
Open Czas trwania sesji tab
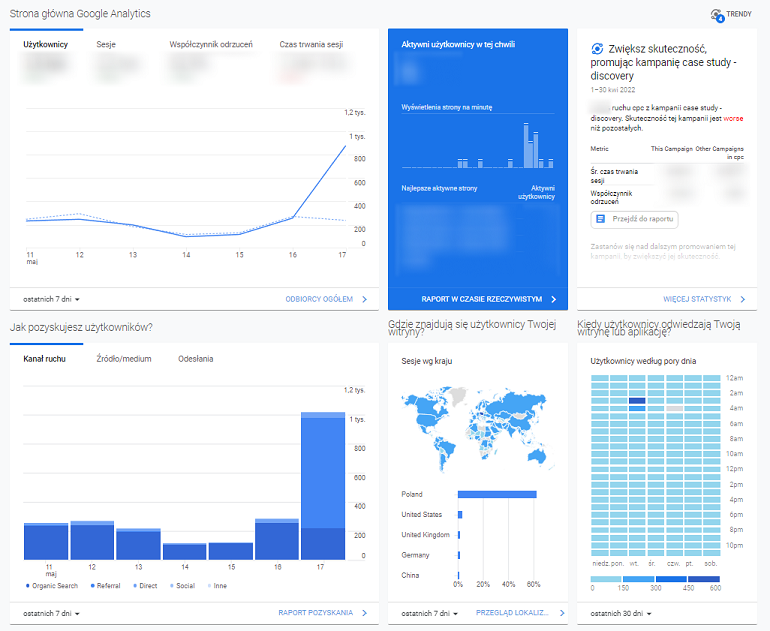tap(311, 45)
